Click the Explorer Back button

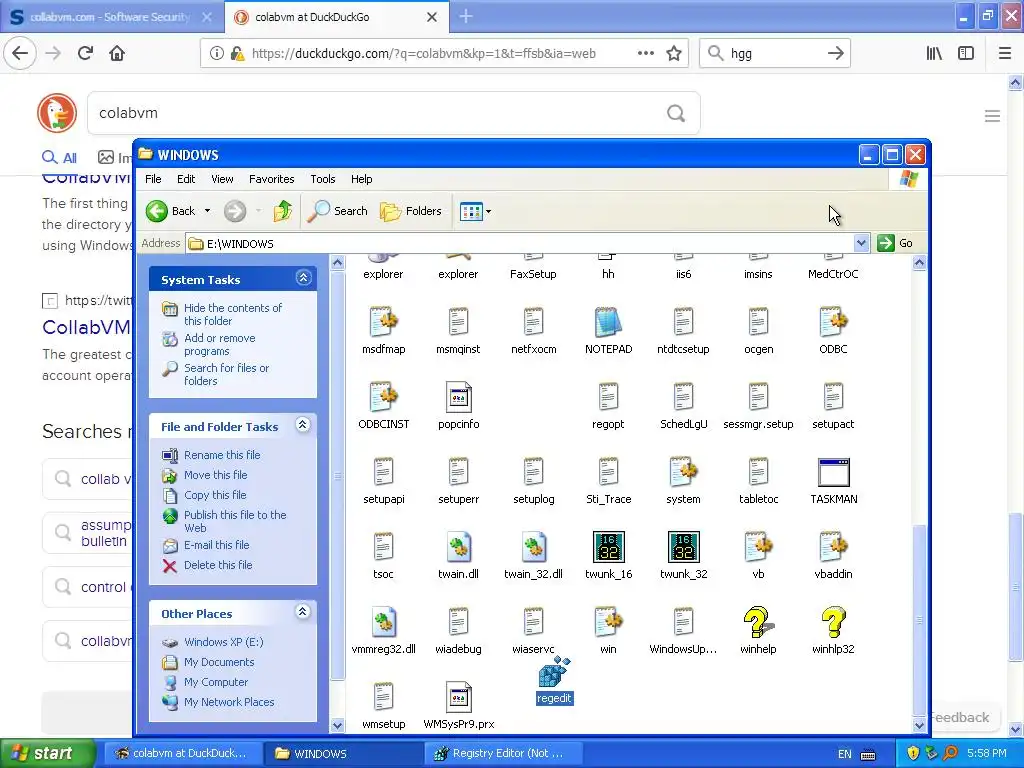tap(170, 211)
